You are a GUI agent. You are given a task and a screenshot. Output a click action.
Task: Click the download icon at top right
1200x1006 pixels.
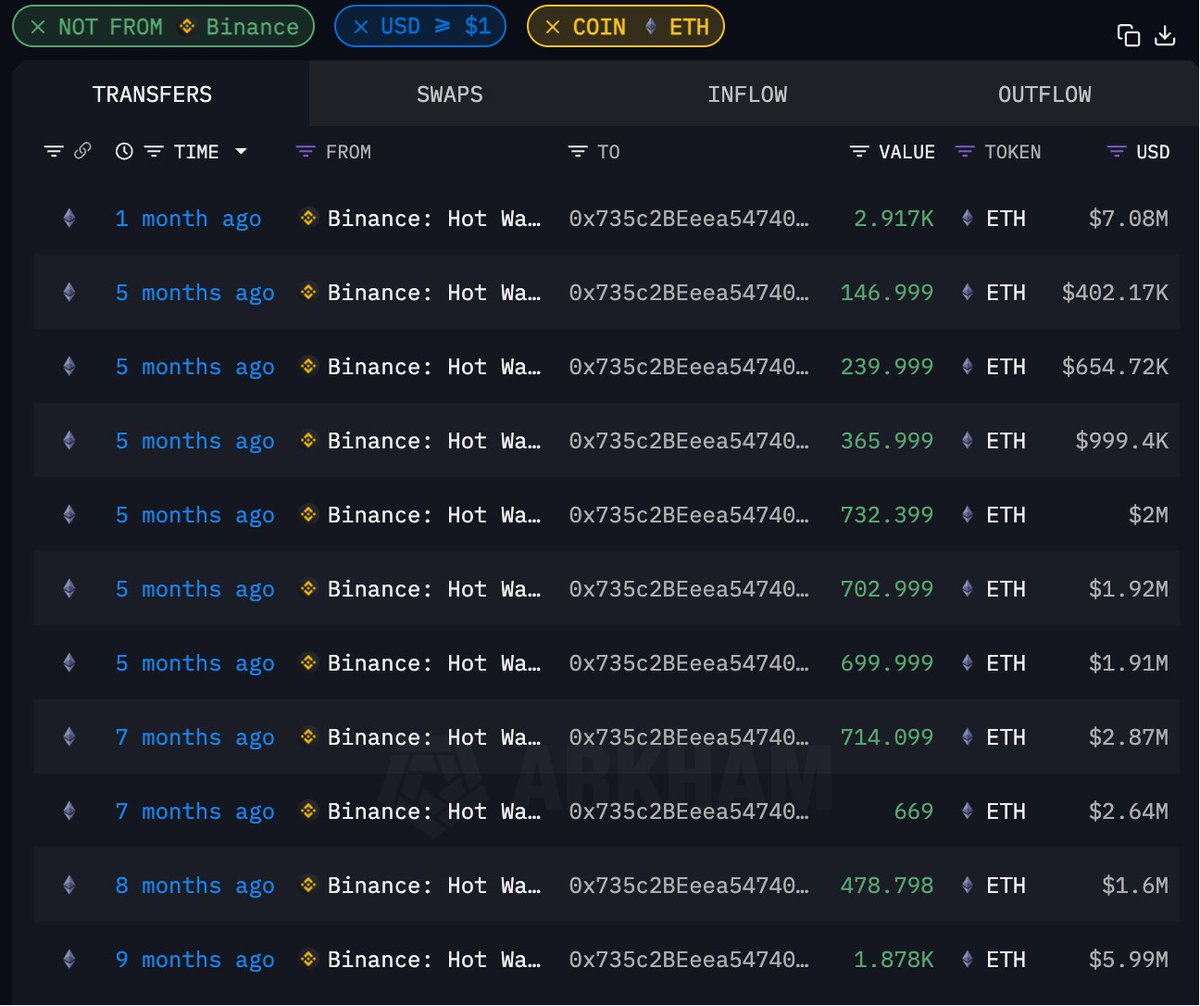[x=1164, y=35]
